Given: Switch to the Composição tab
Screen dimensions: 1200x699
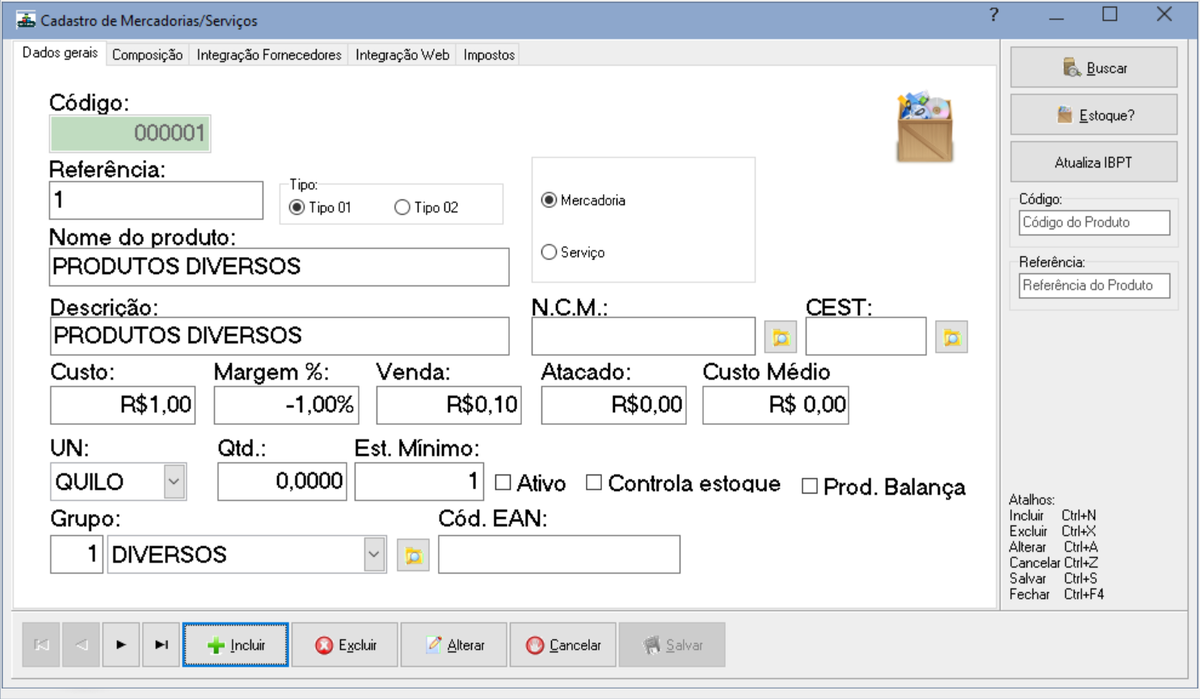Looking at the screenshot, I should click(x=147, y=55).
